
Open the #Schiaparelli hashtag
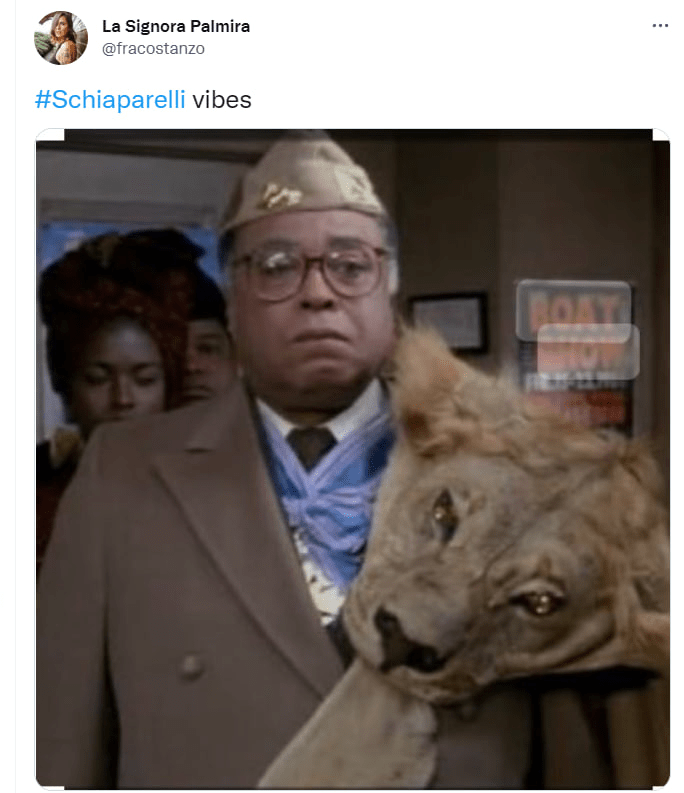110,100
